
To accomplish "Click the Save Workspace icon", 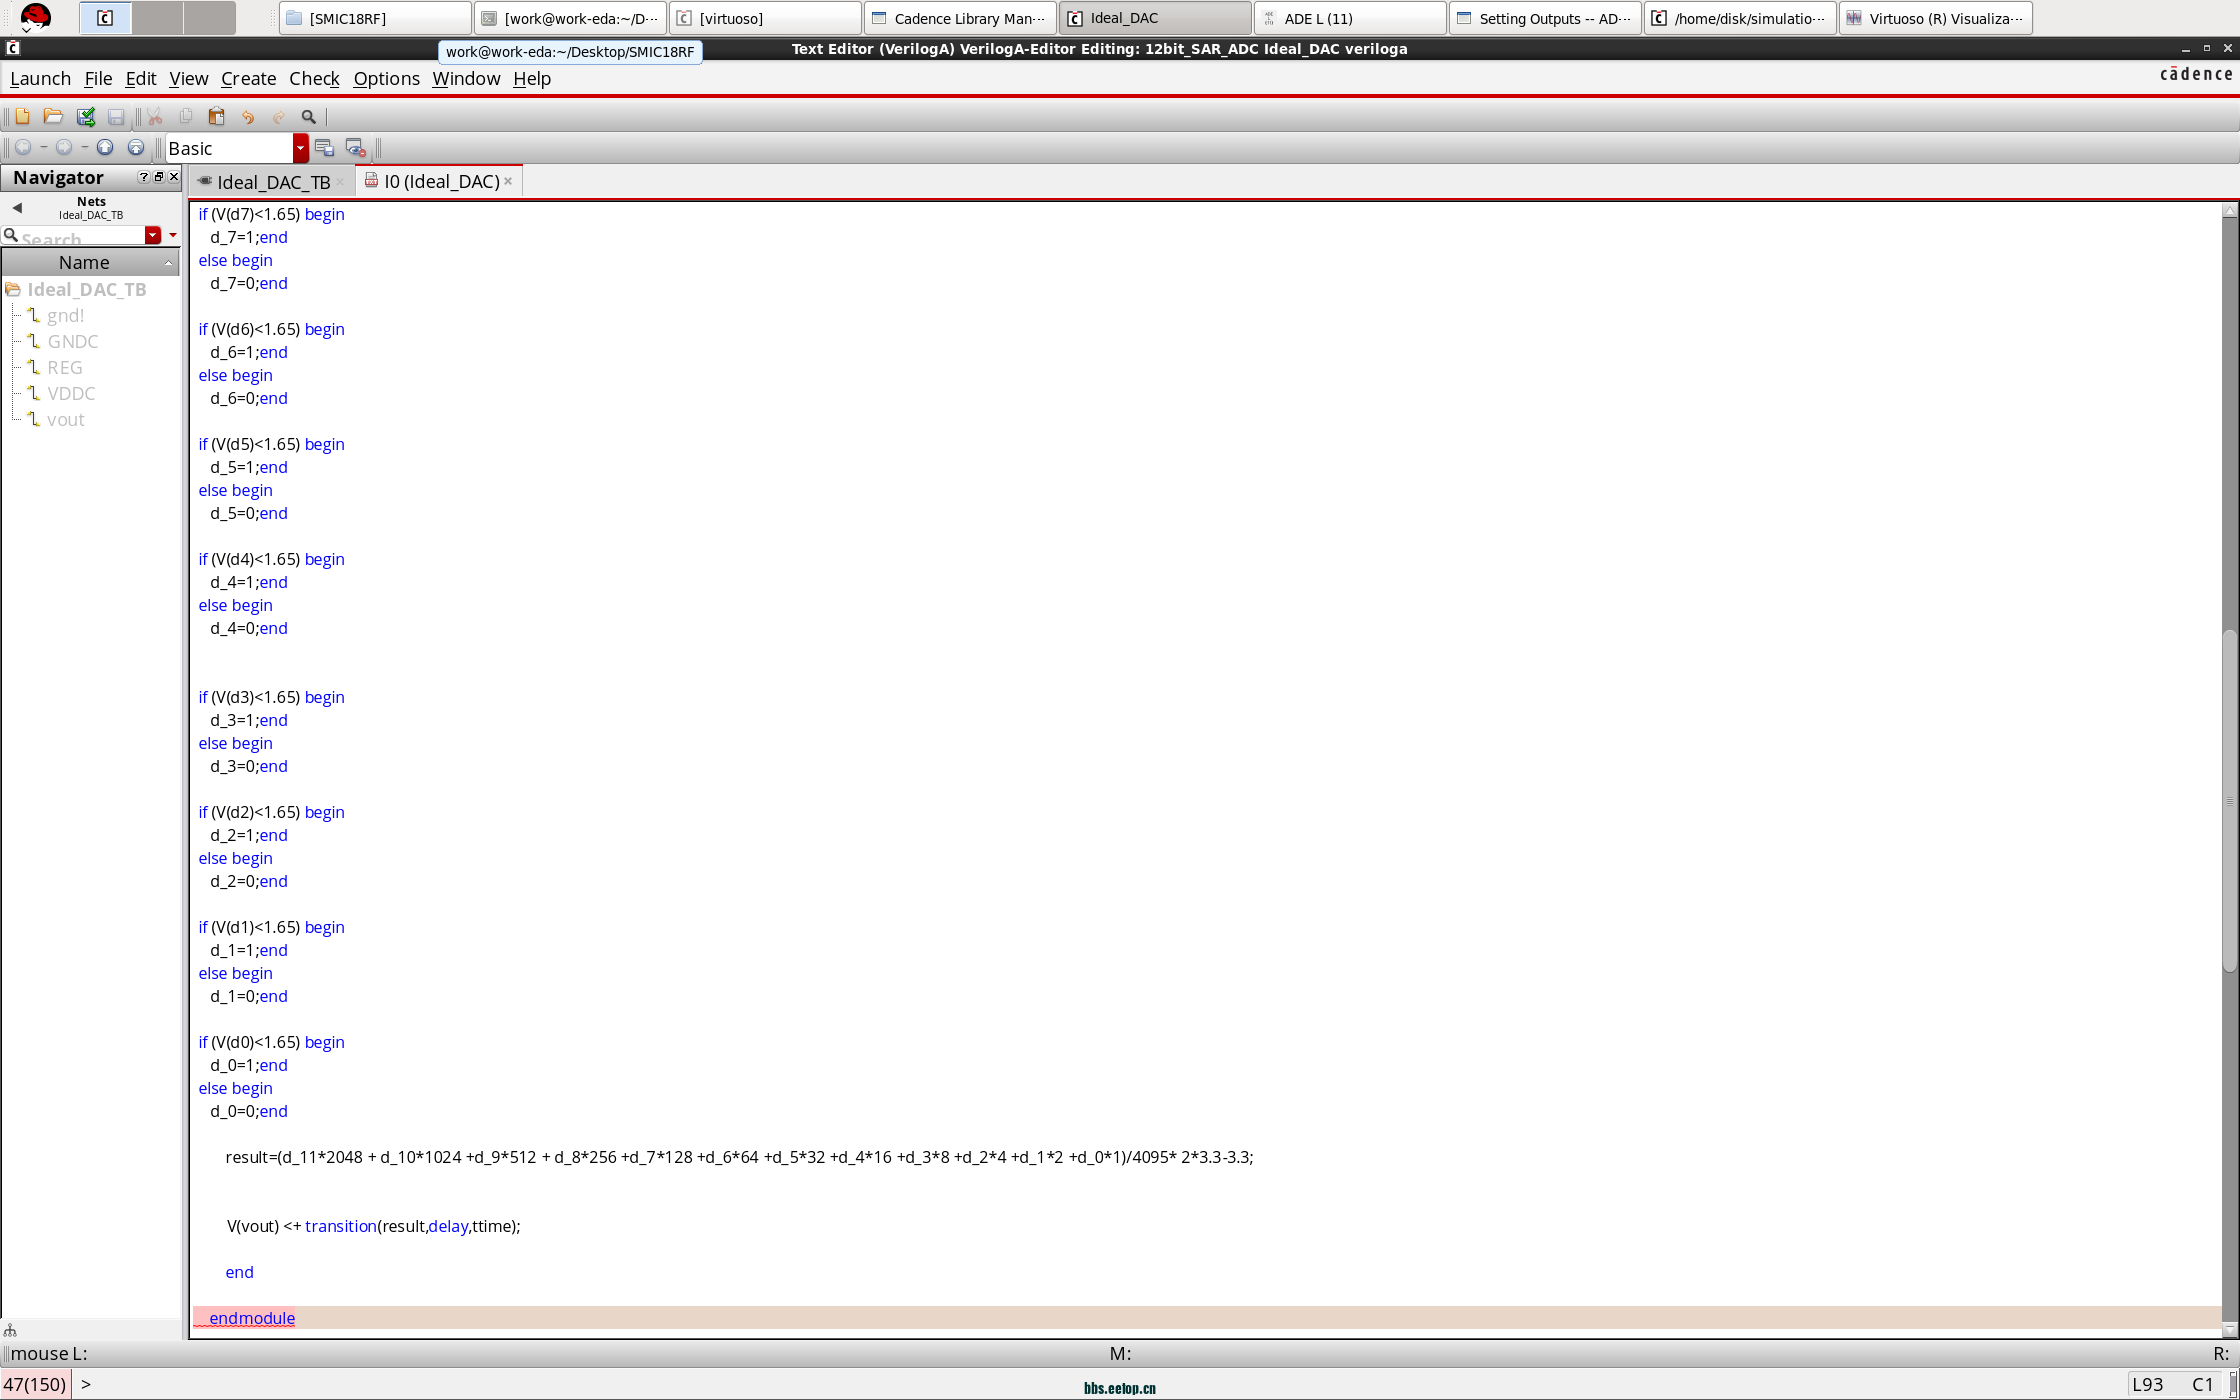I will [324, 148].
